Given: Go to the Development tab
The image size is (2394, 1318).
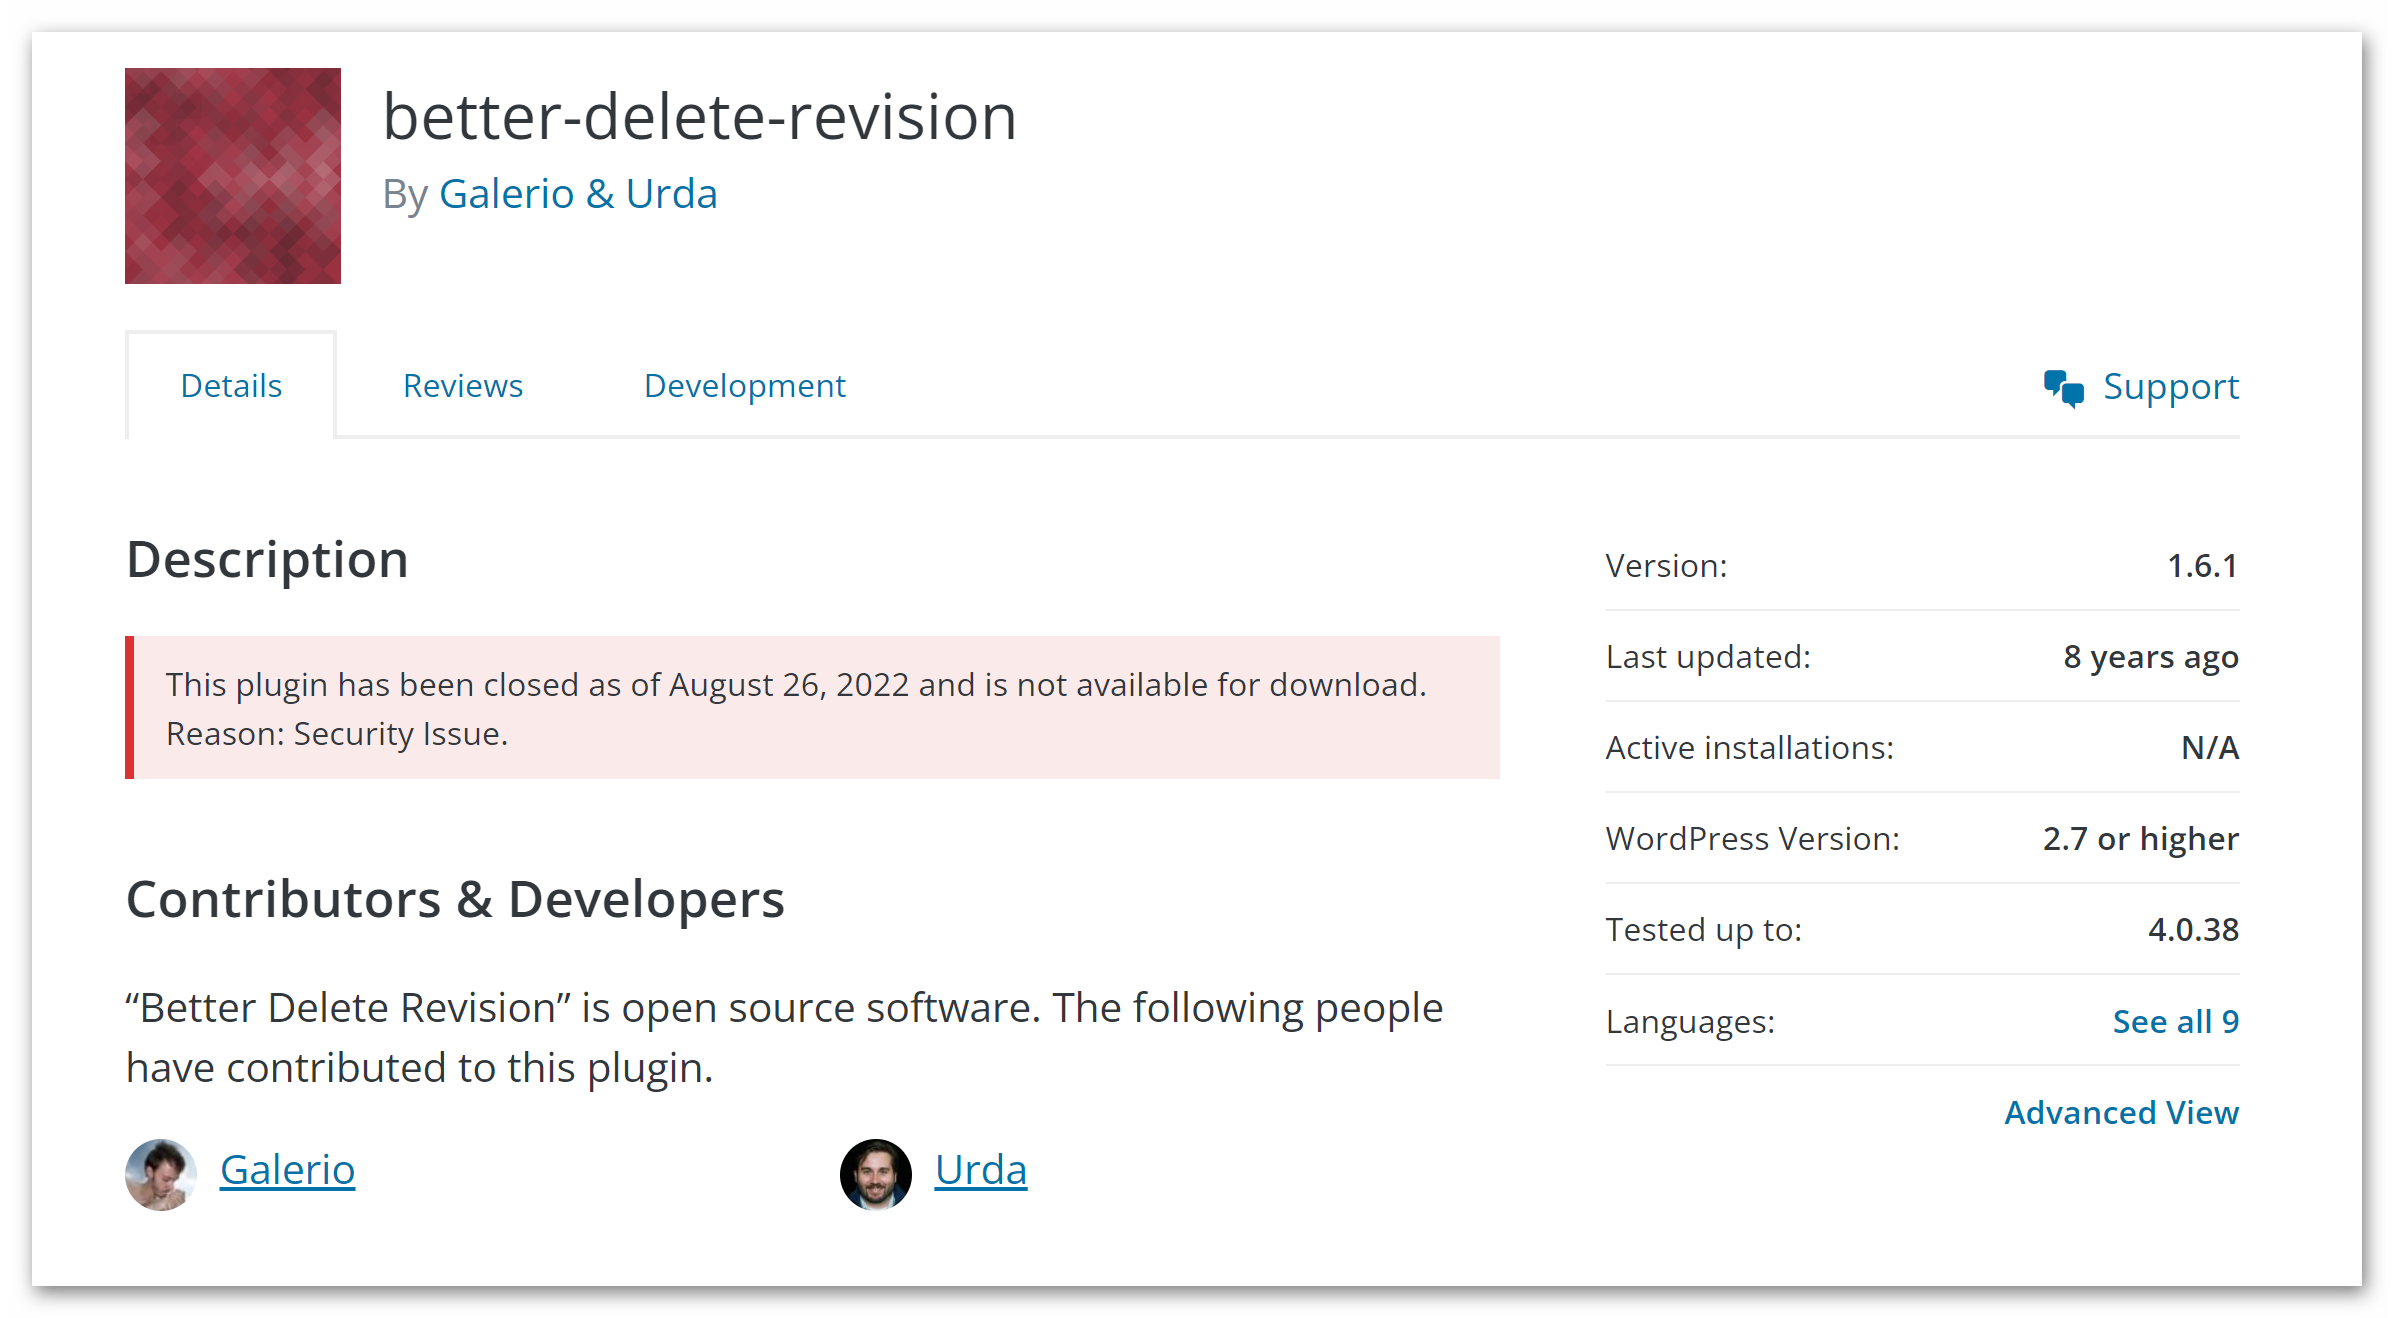Looking at the screenshot, I should [744, 386].
